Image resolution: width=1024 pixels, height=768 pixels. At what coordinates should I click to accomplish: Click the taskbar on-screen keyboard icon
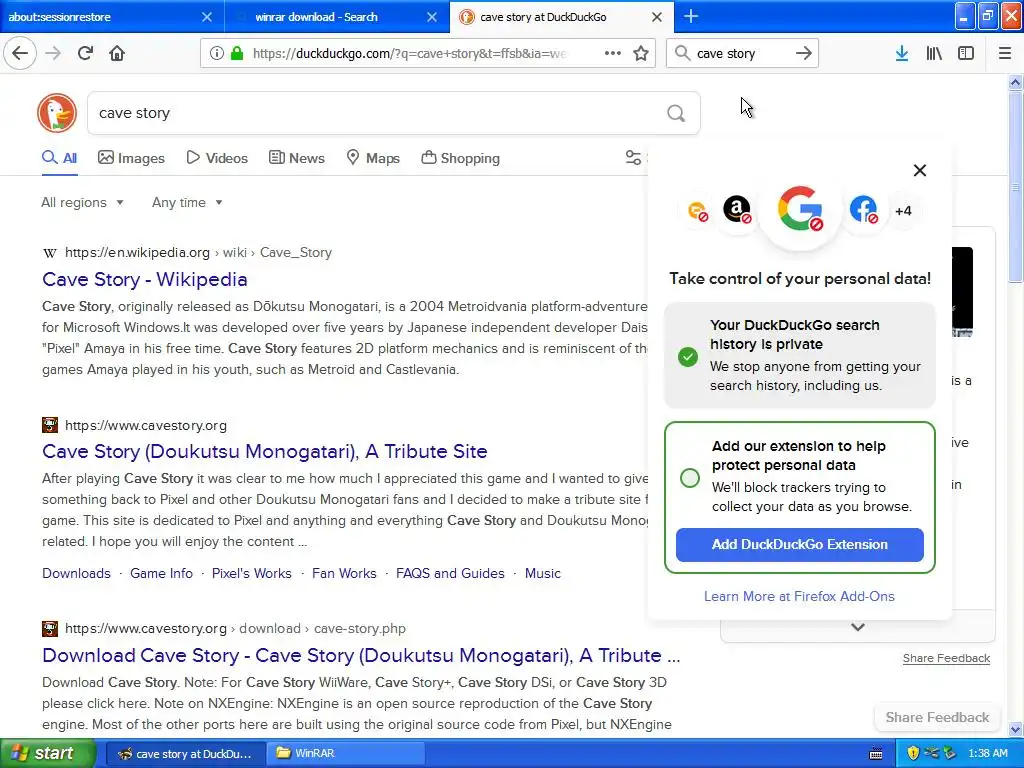tap(876, 754)
